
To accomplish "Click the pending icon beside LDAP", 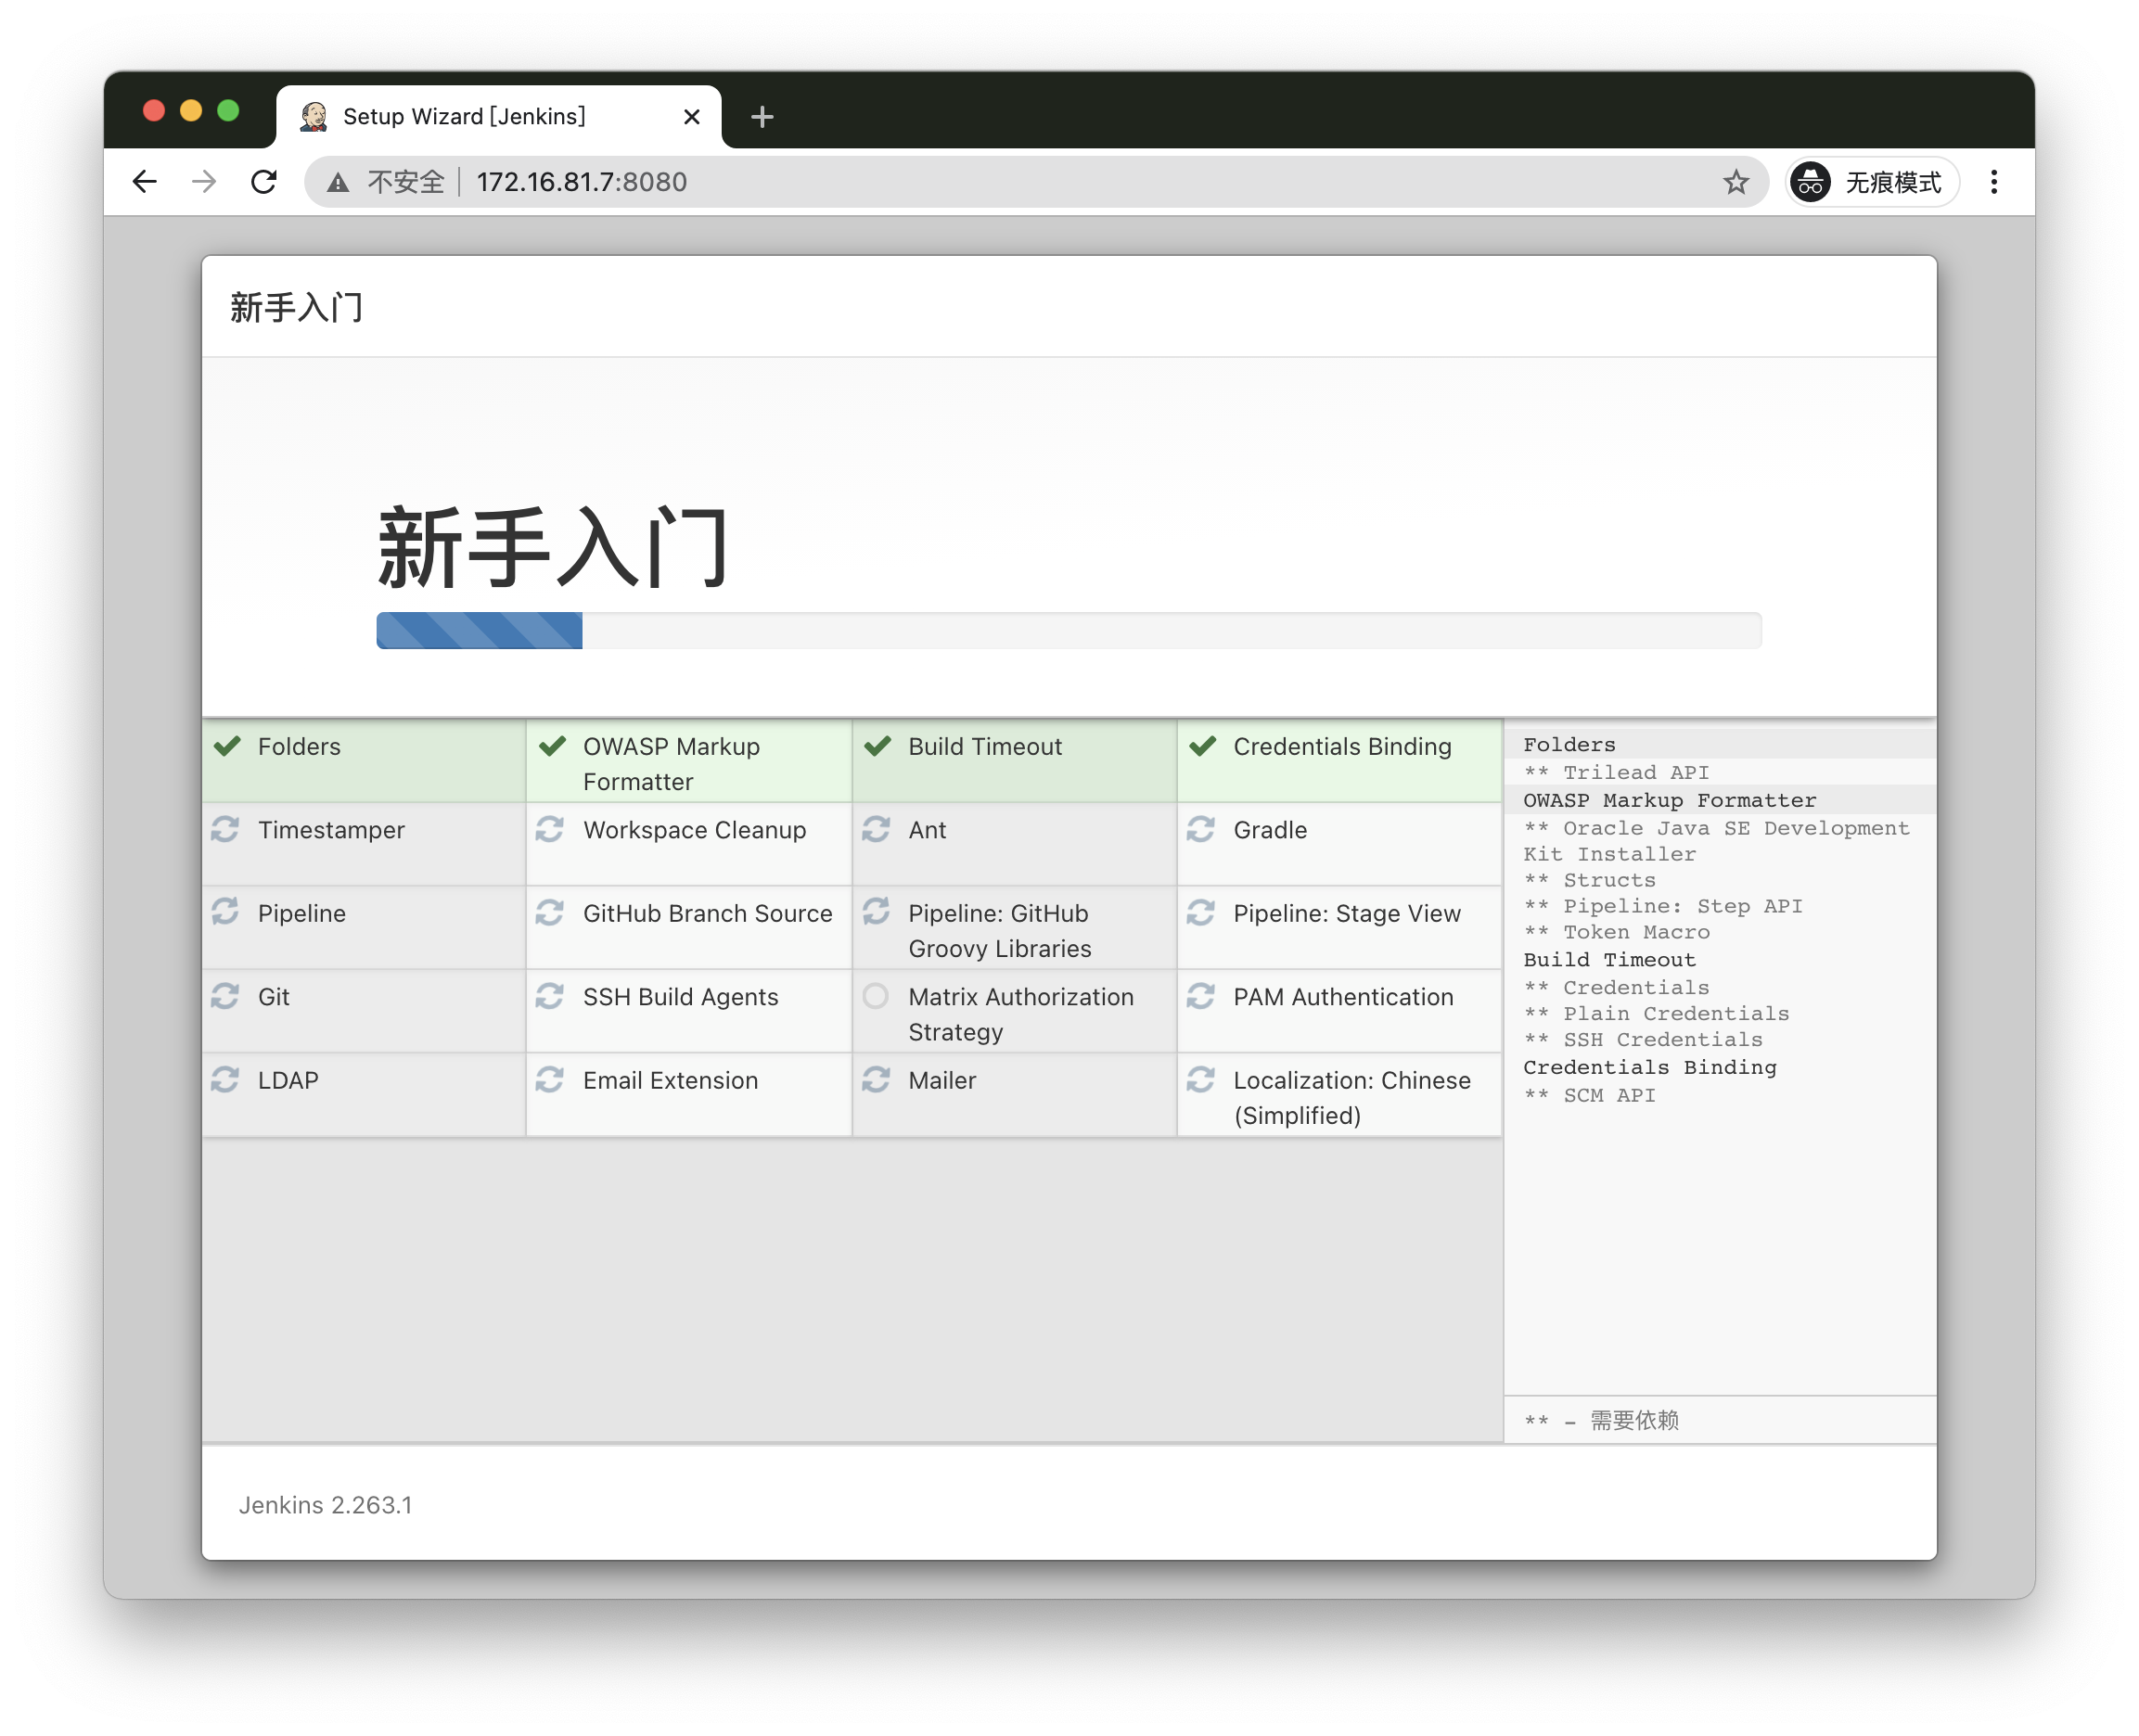I will tap(225, 1079).
